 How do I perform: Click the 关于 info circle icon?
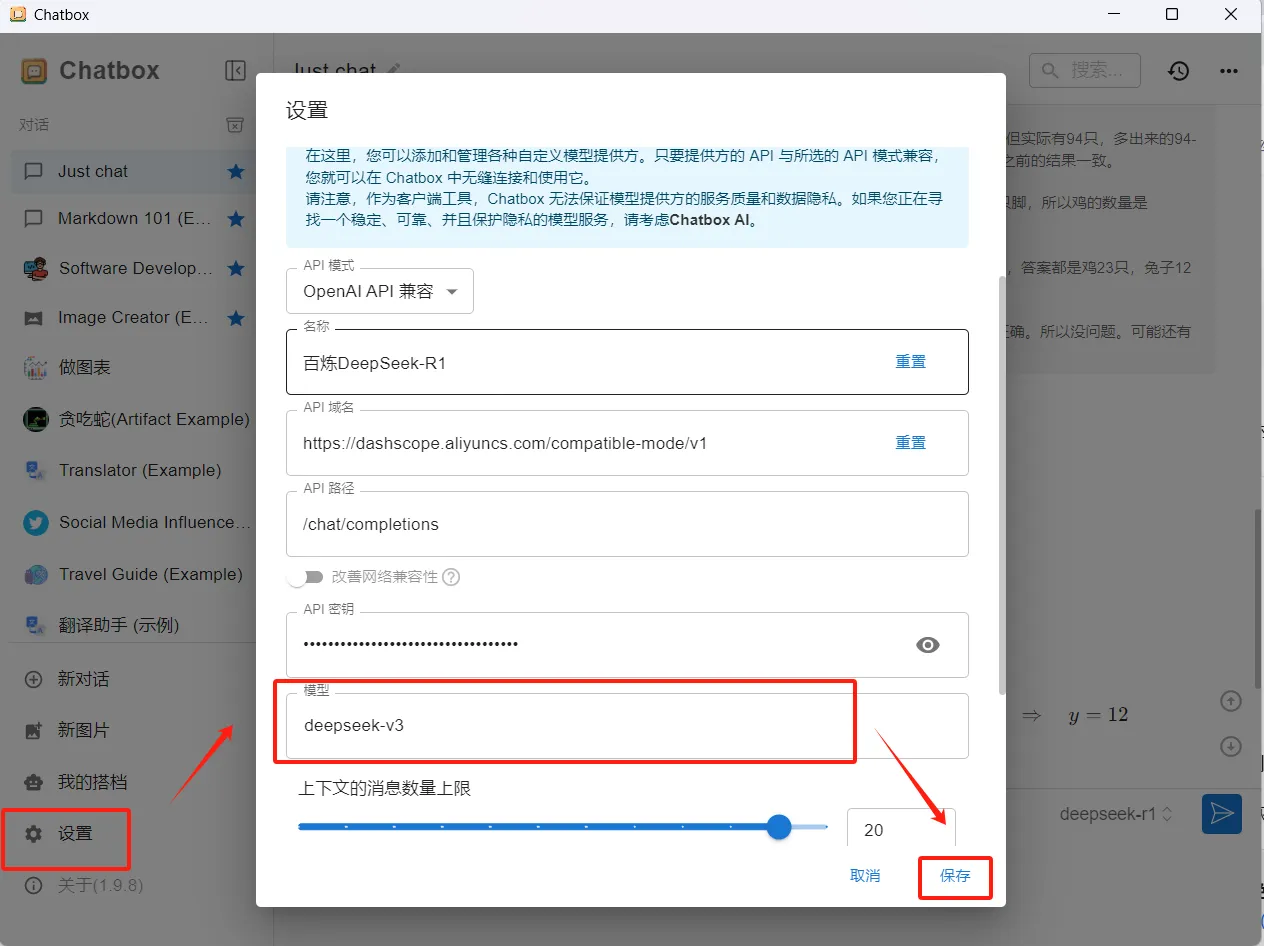coord(33,885)
